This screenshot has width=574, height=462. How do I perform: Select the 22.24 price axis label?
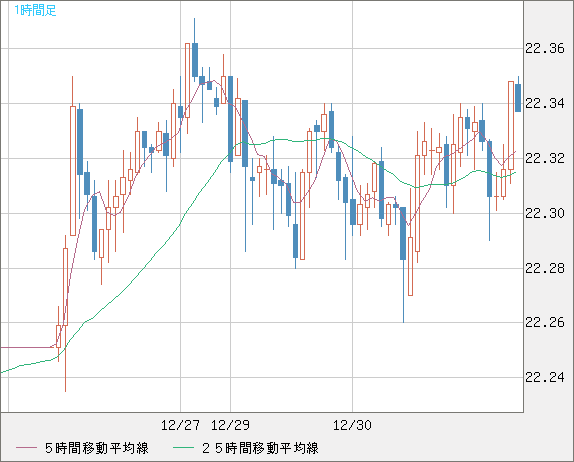click(545, 377)
